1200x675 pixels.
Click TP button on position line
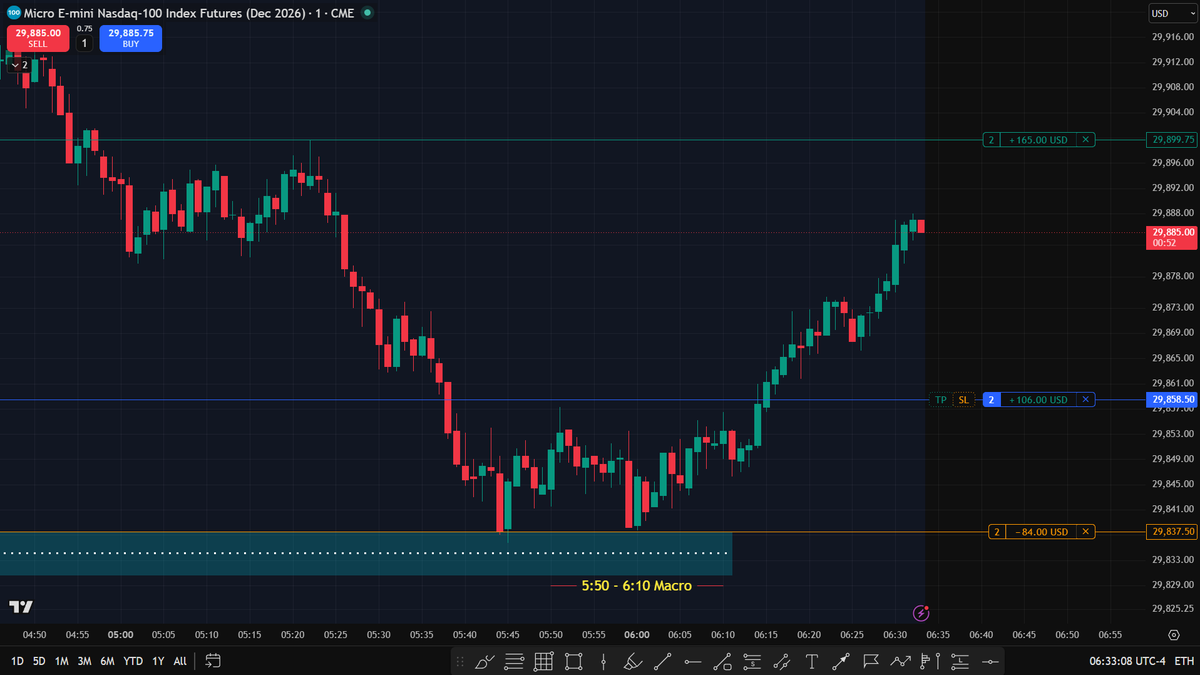tap(940, 400)
